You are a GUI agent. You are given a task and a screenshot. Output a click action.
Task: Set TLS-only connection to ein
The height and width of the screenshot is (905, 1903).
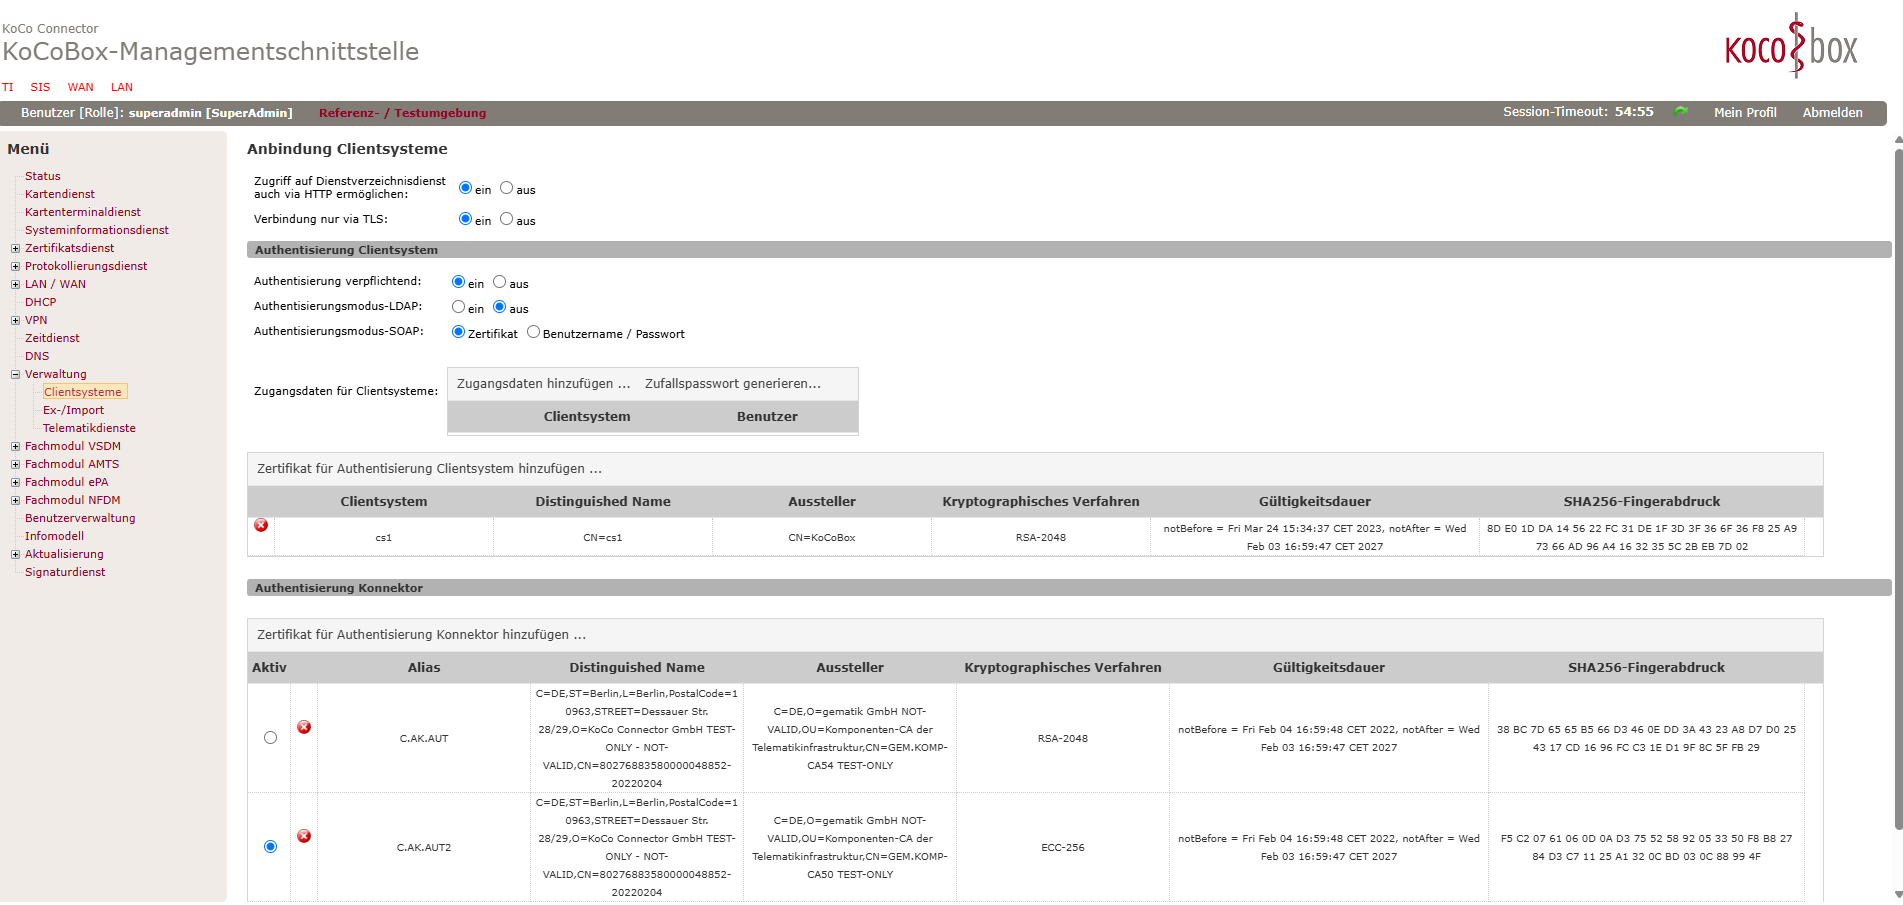(465, 219)
